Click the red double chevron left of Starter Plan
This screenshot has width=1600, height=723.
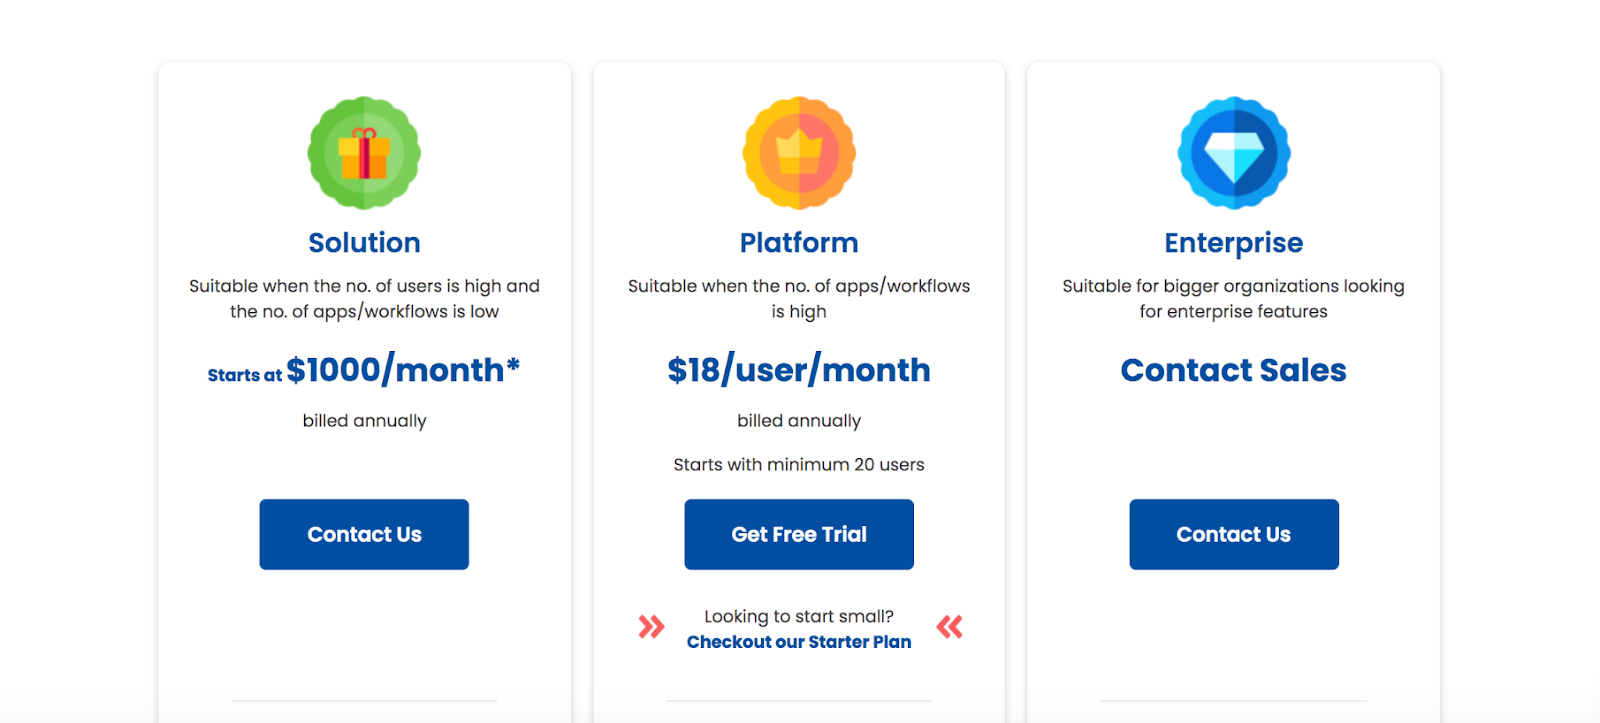click(651, 627)
